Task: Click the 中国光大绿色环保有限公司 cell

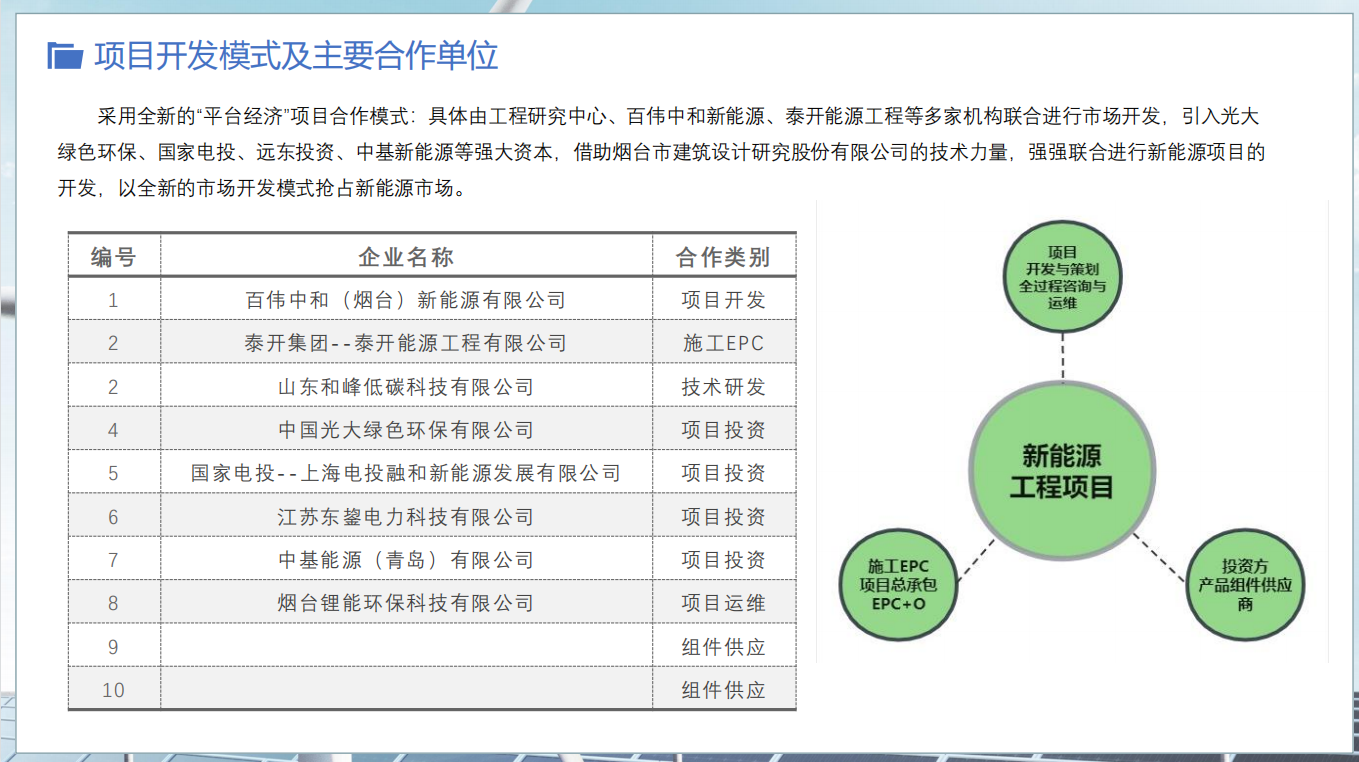Action: pos(406,430)
